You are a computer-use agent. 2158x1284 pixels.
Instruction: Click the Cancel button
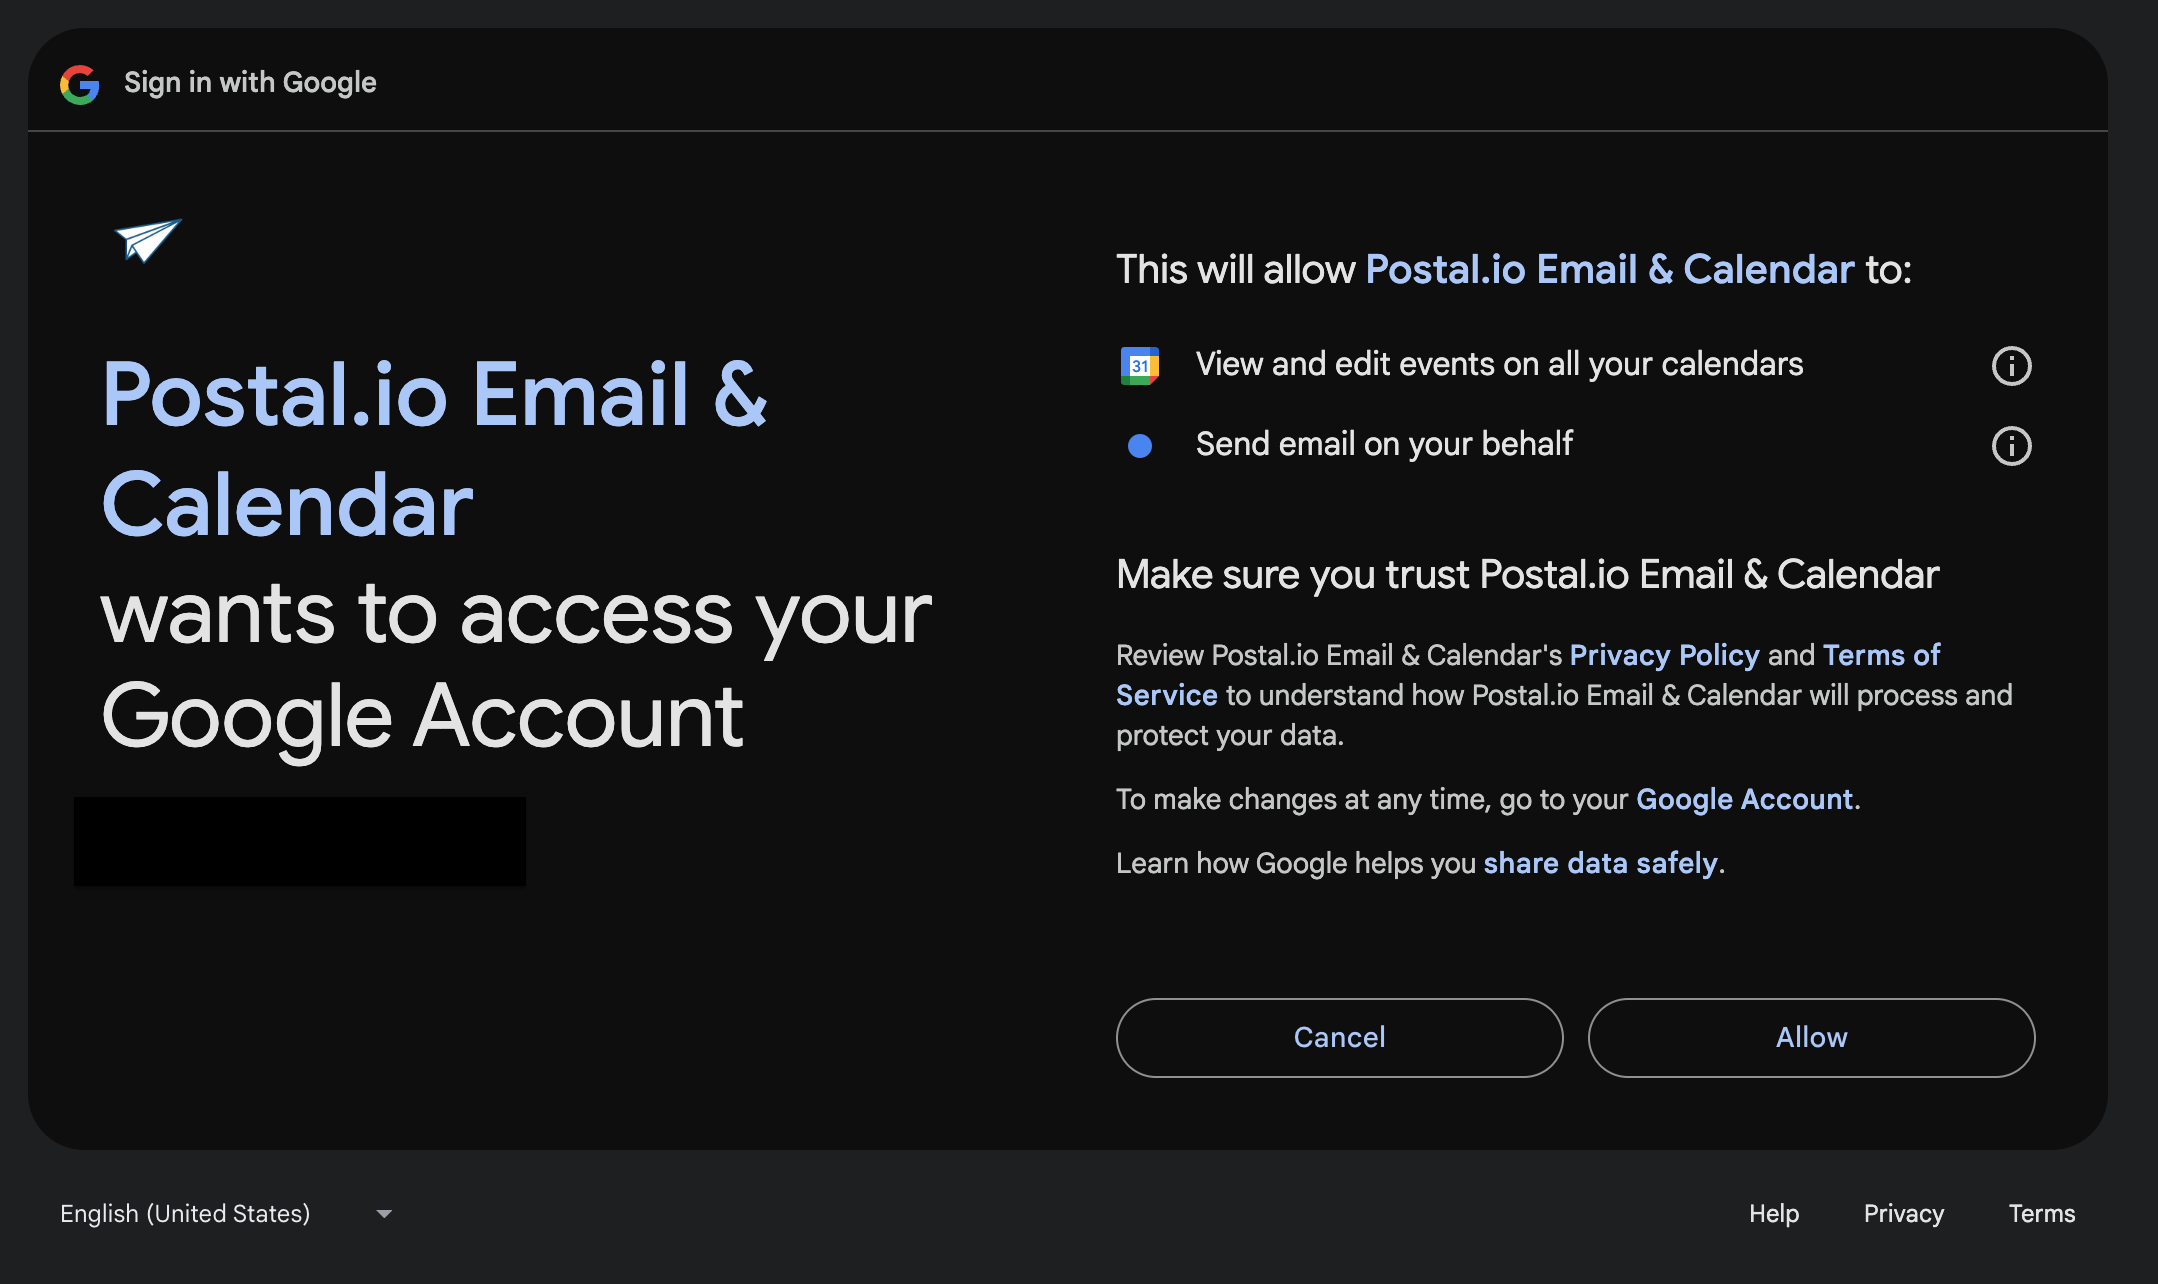[1339, 1038]
